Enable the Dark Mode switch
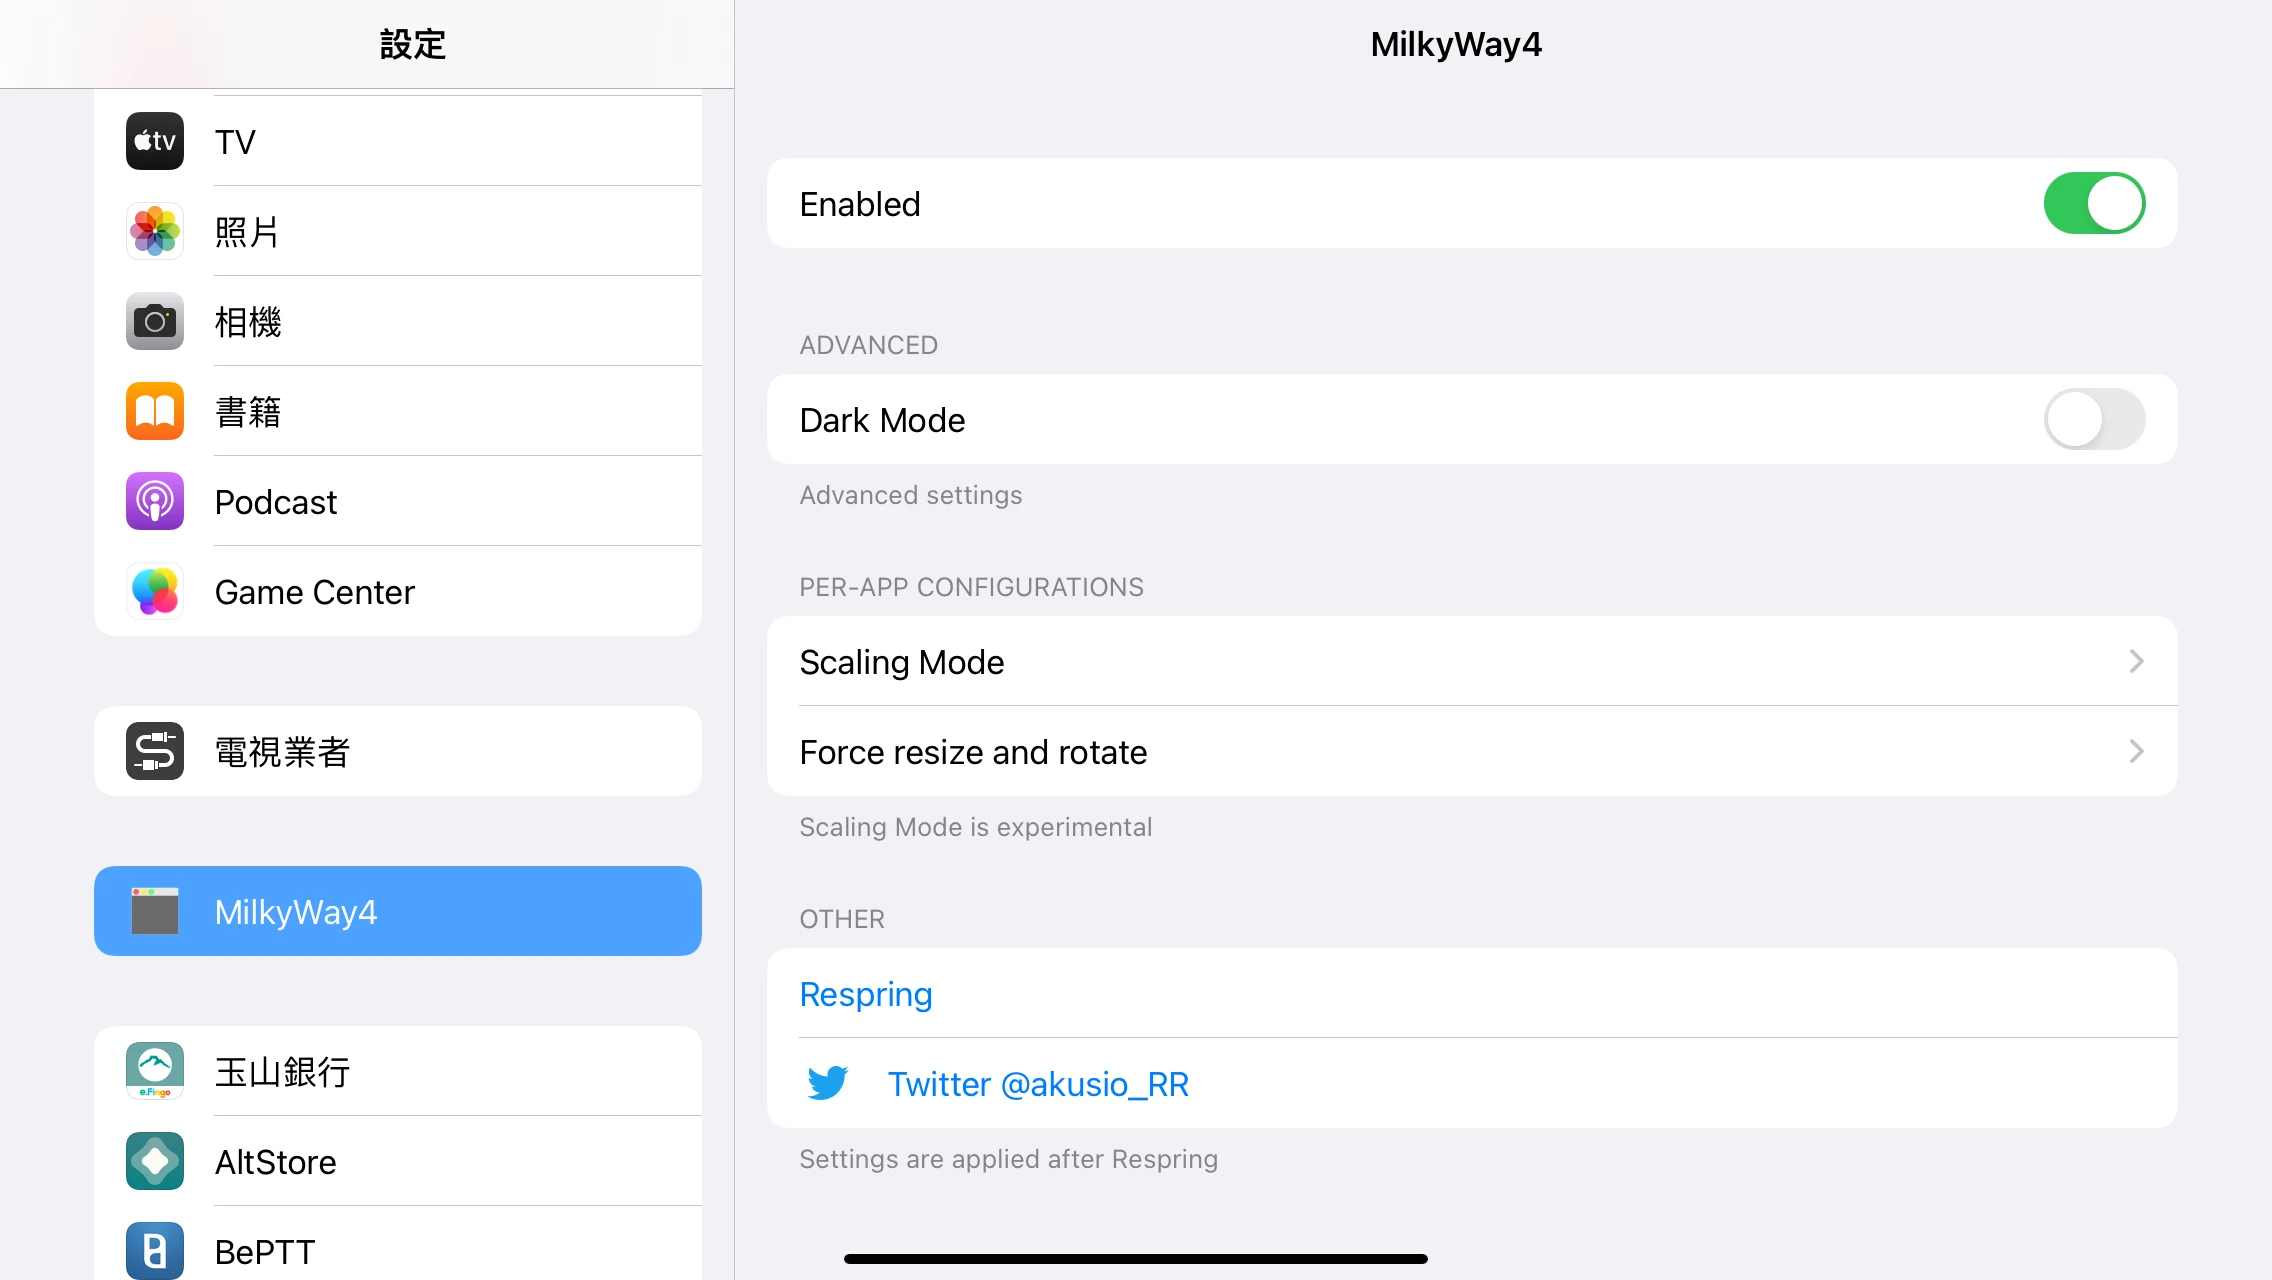The width and height of the screenshot is (2272, 1280). pyautogui.click(x=2094, y=419)
